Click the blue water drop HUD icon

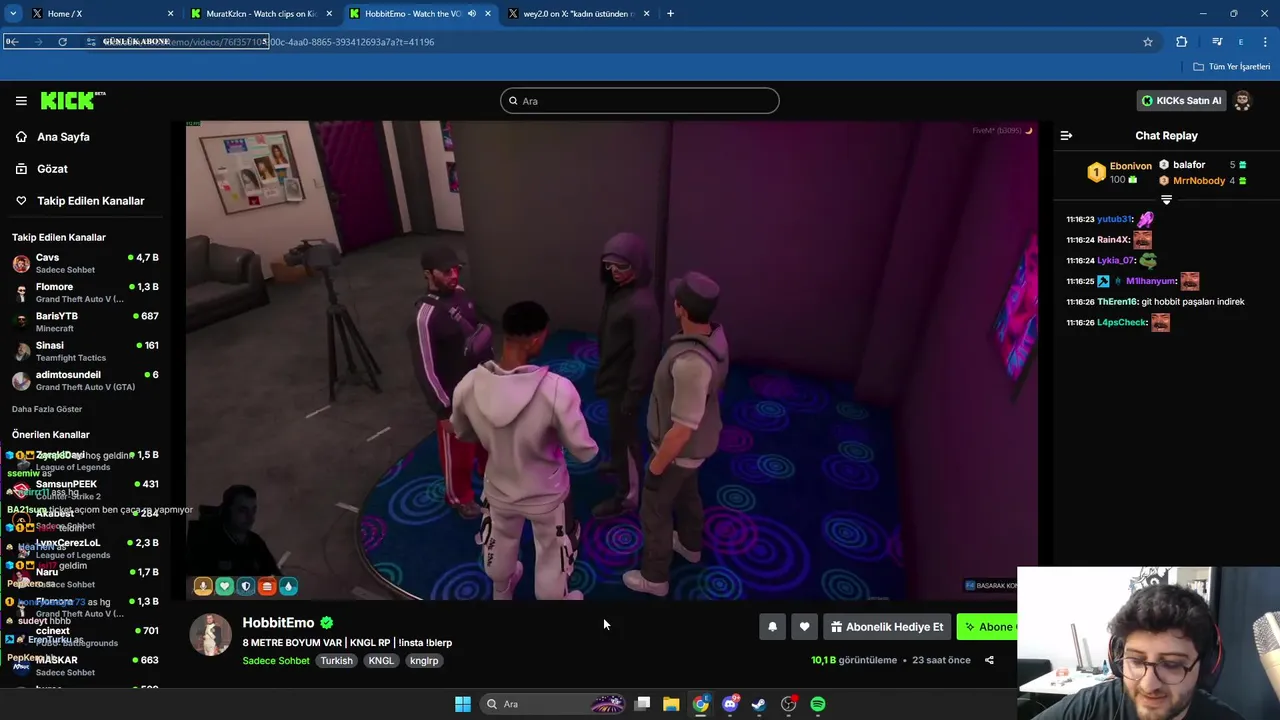tap(289, 587)
